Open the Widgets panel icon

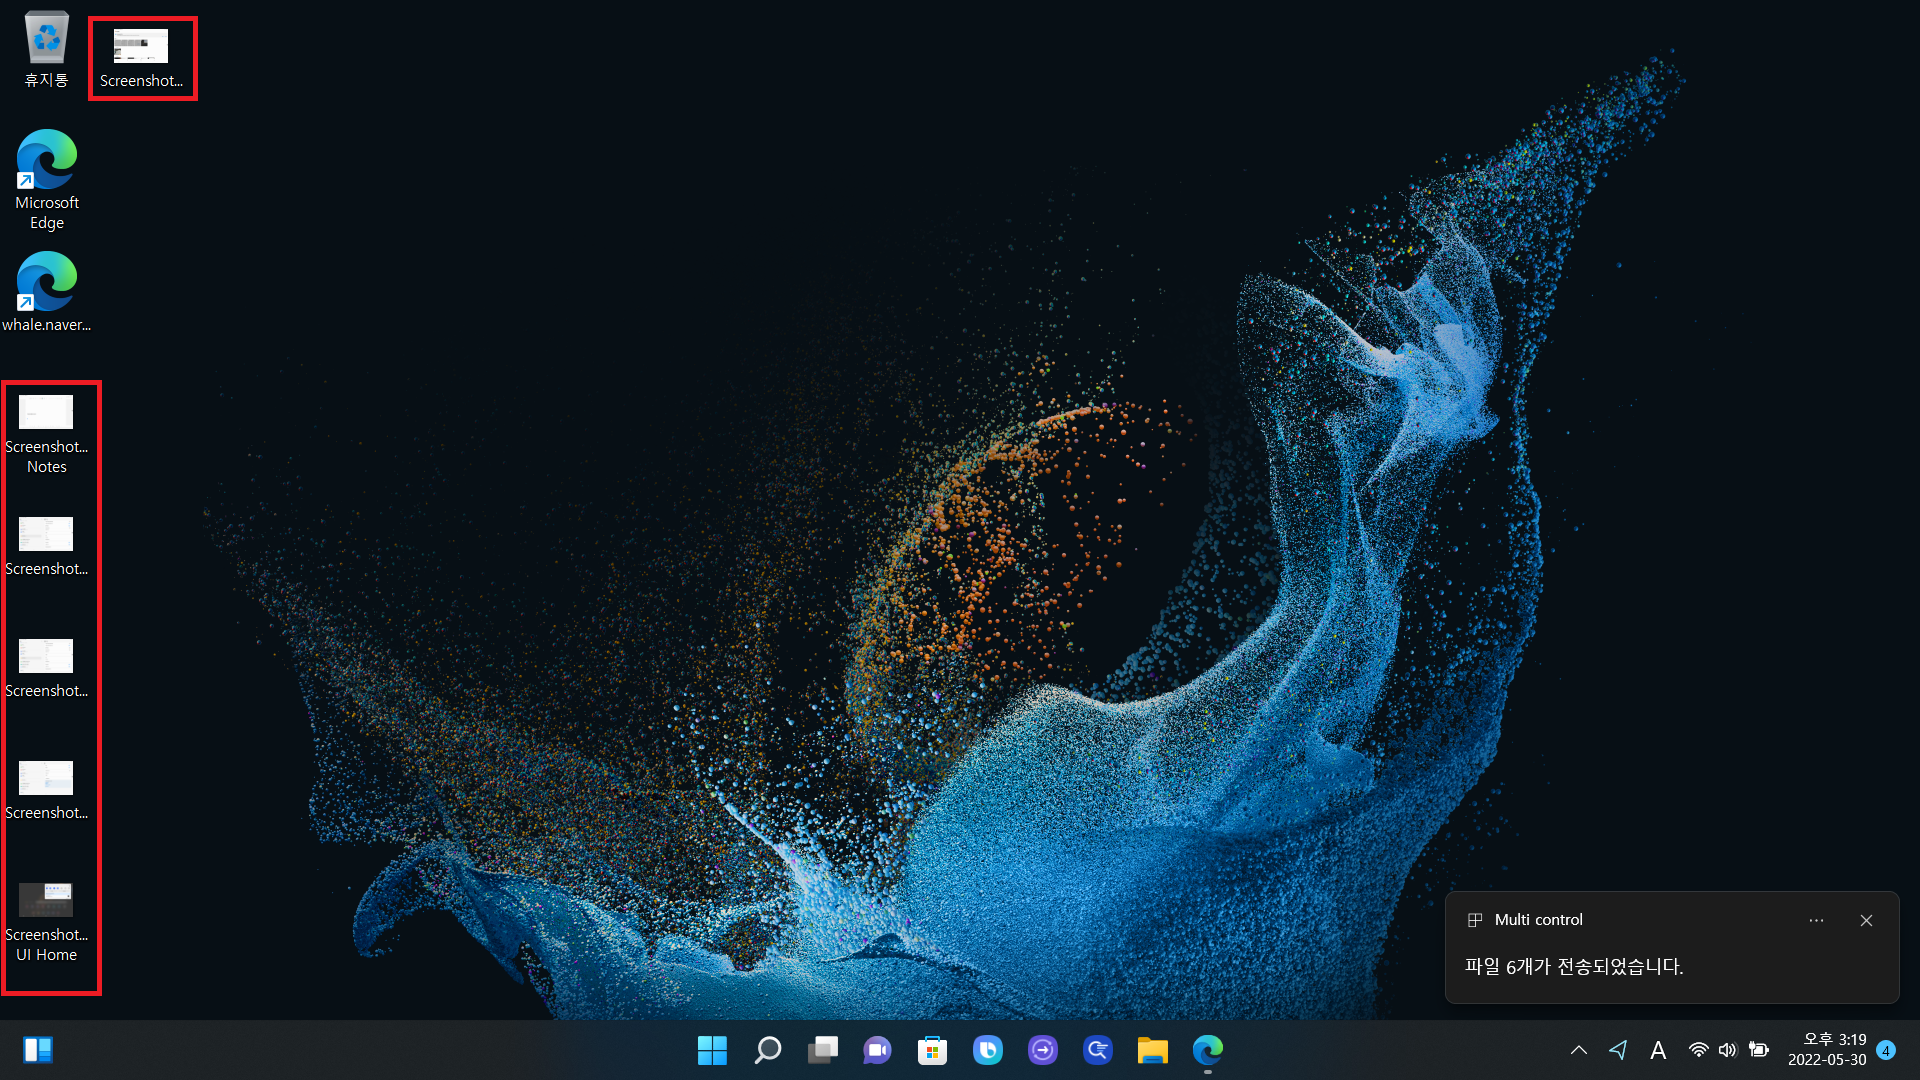(38, 1050)
